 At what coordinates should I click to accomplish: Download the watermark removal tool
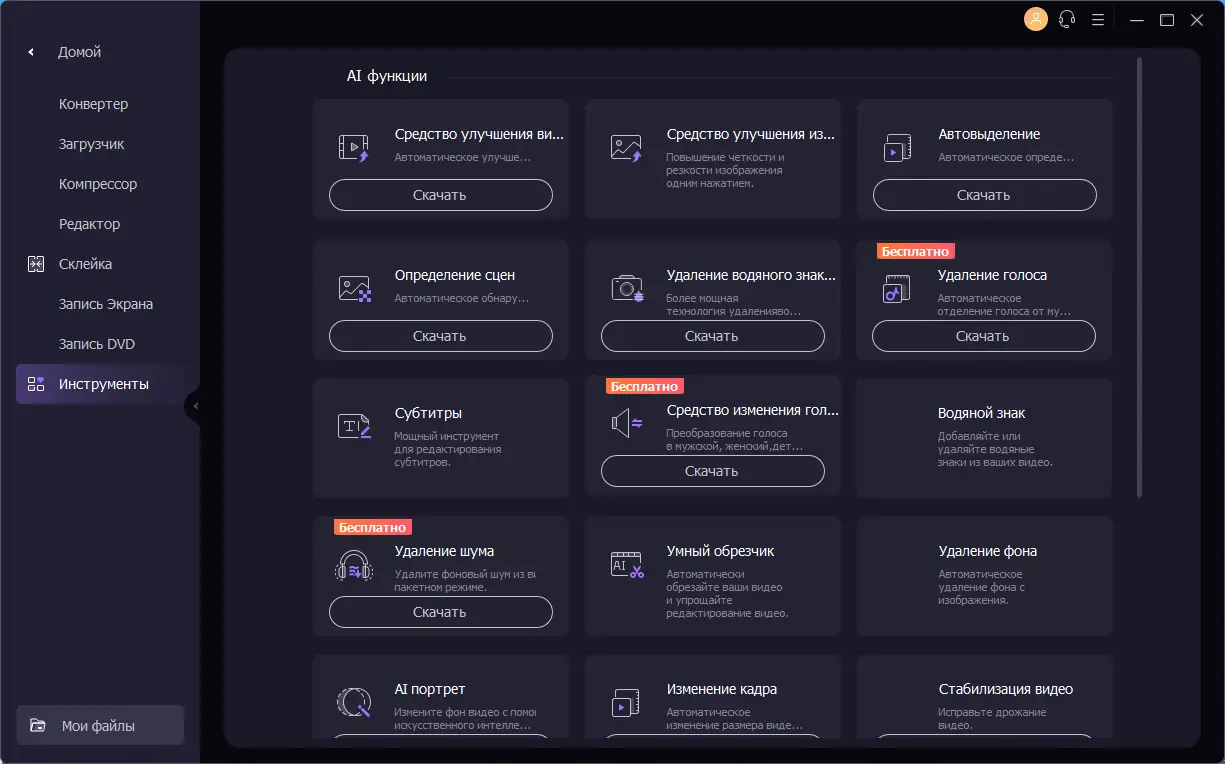tap(712, 336)
